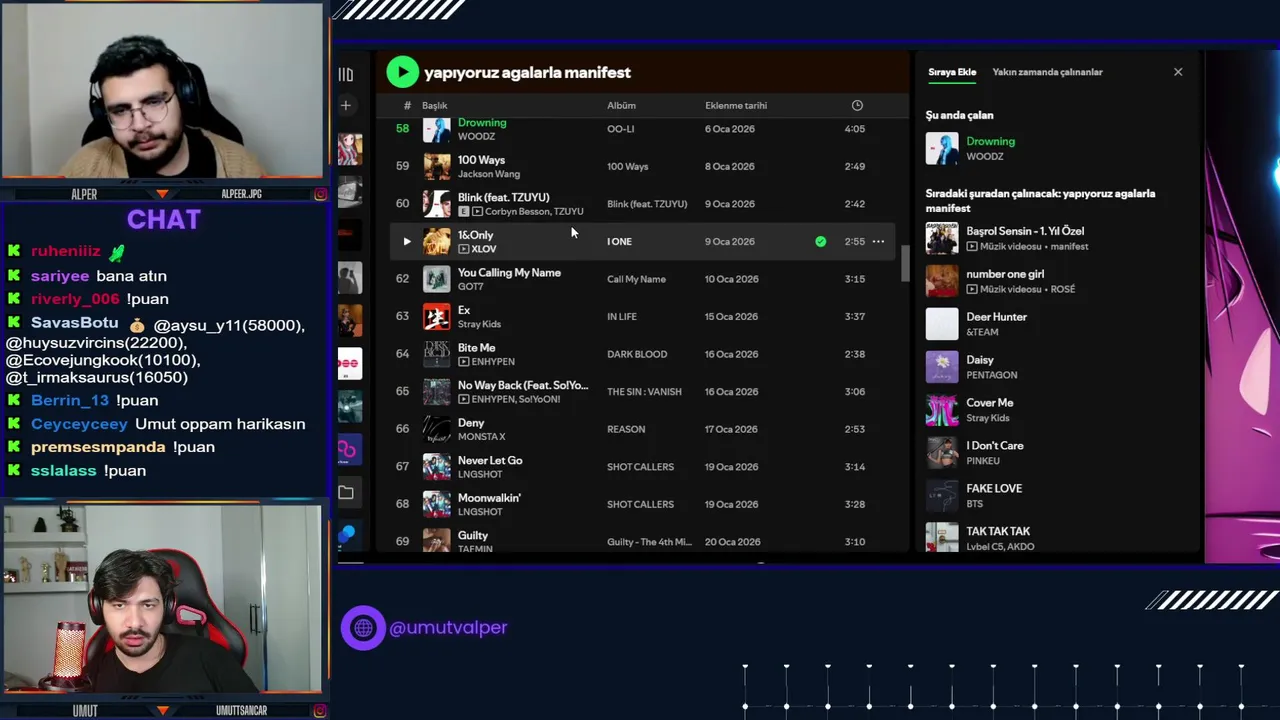The height and width of the screenshot is (720, 1280).
Task: Click the video icon next to Bite Me's ENHYPEN
Action: [463, 362]
